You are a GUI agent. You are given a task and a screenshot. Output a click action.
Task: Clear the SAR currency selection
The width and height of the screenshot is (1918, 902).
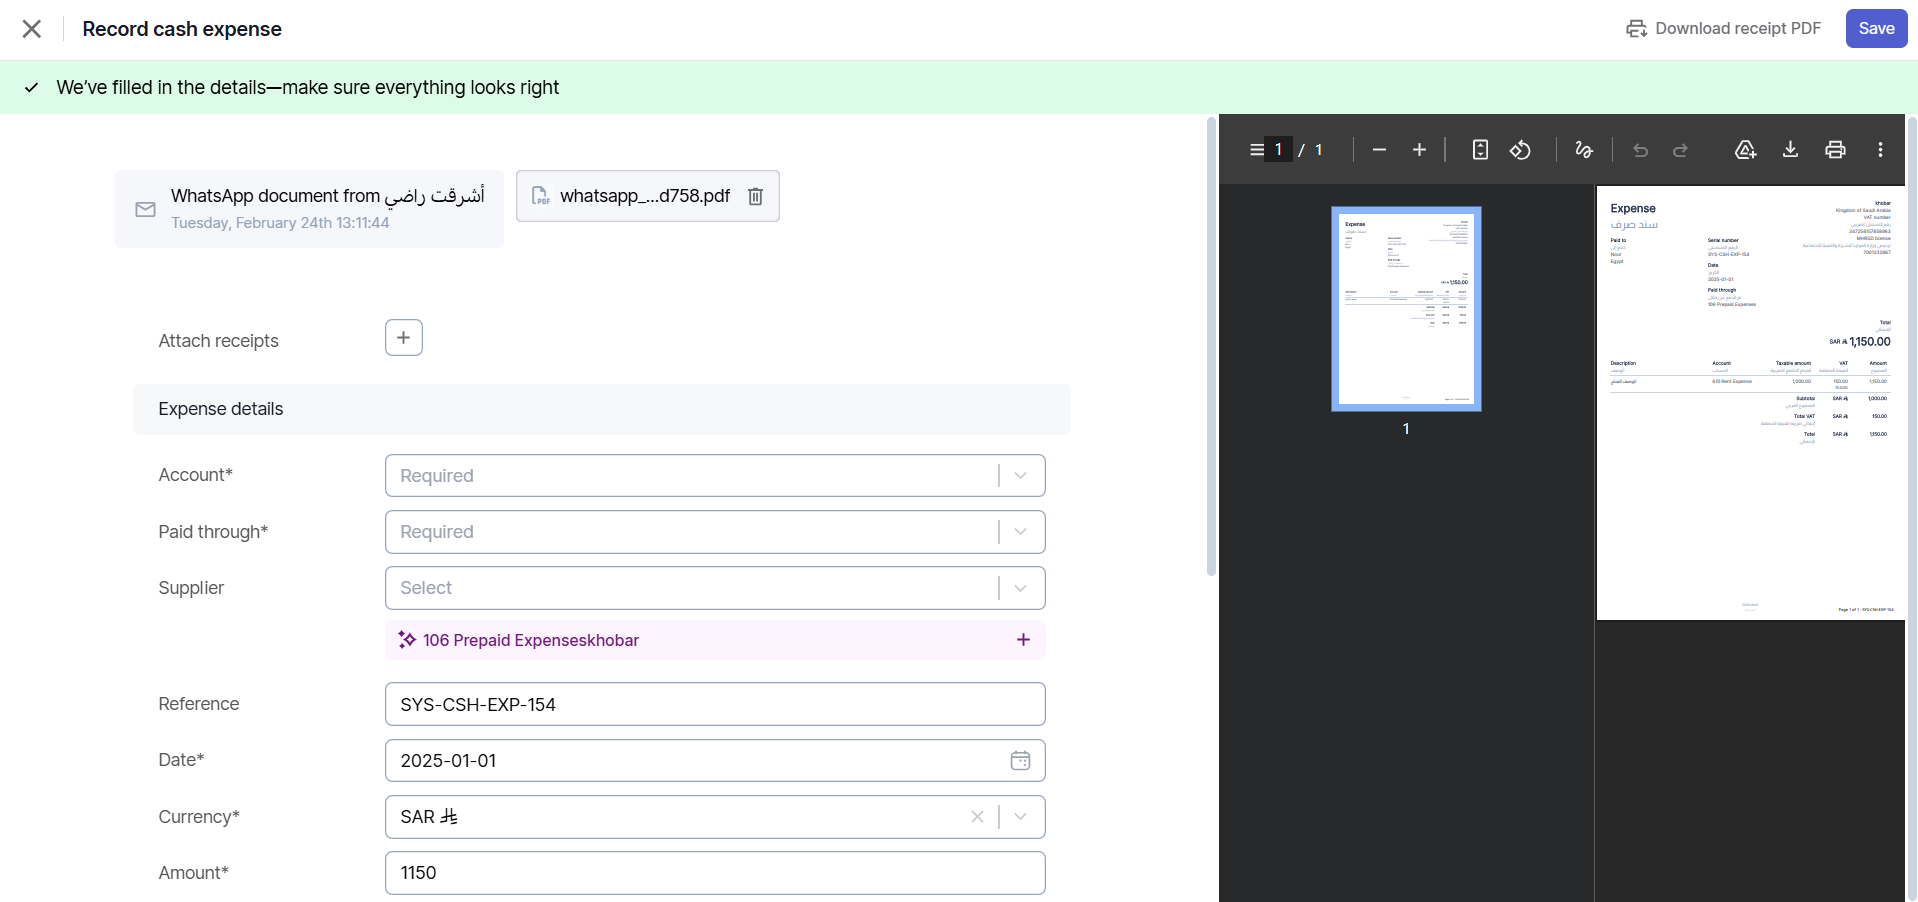(977, 817)
